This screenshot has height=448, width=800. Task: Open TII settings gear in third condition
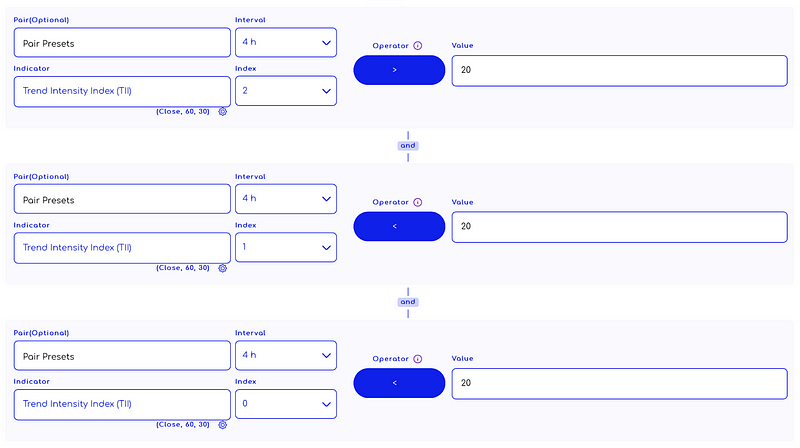pos(222,425)
